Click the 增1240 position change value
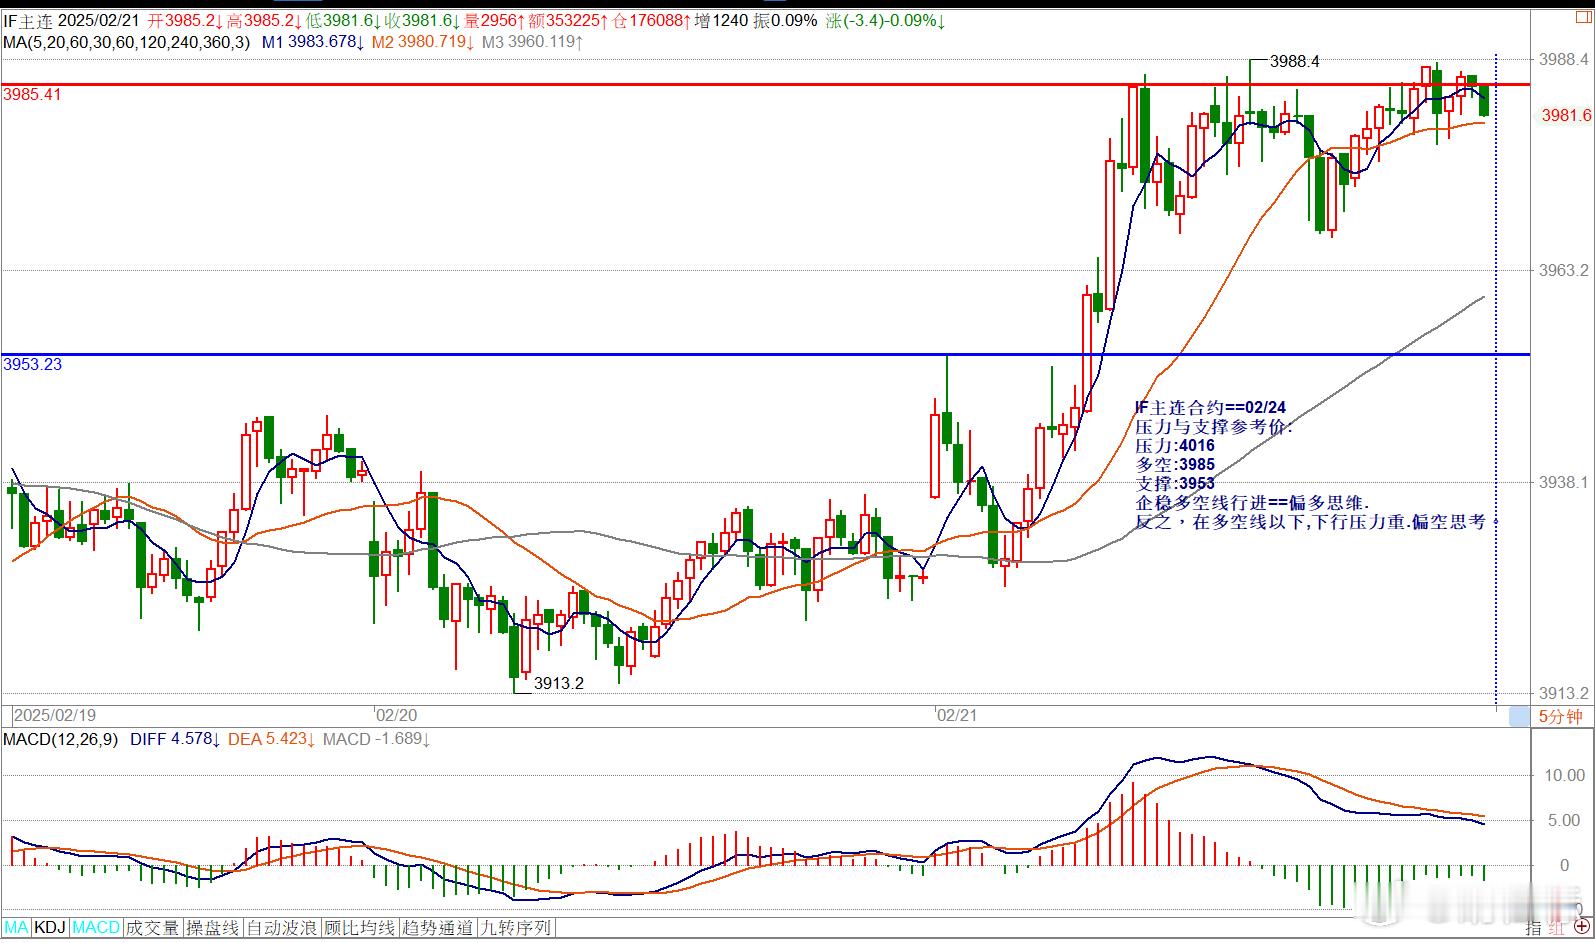The width and height of the screenshot is (1595, 943). pos(721,20)
